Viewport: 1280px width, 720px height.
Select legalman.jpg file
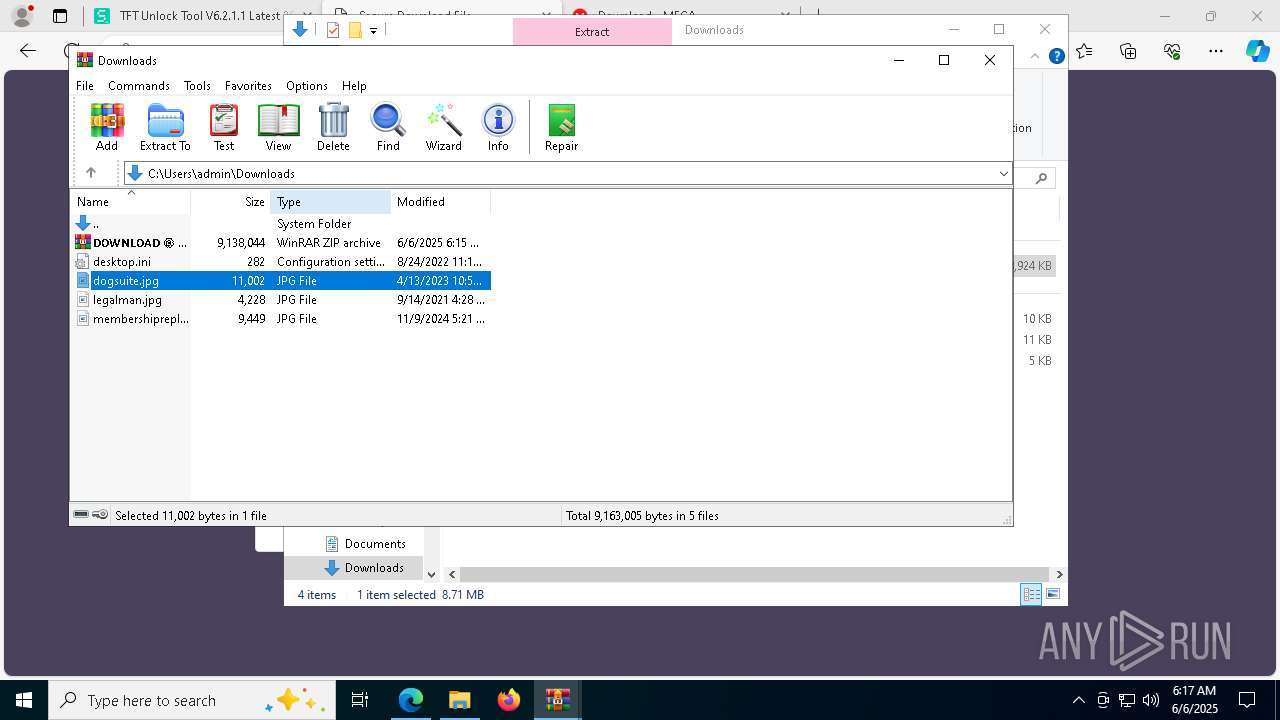point(281,300)
